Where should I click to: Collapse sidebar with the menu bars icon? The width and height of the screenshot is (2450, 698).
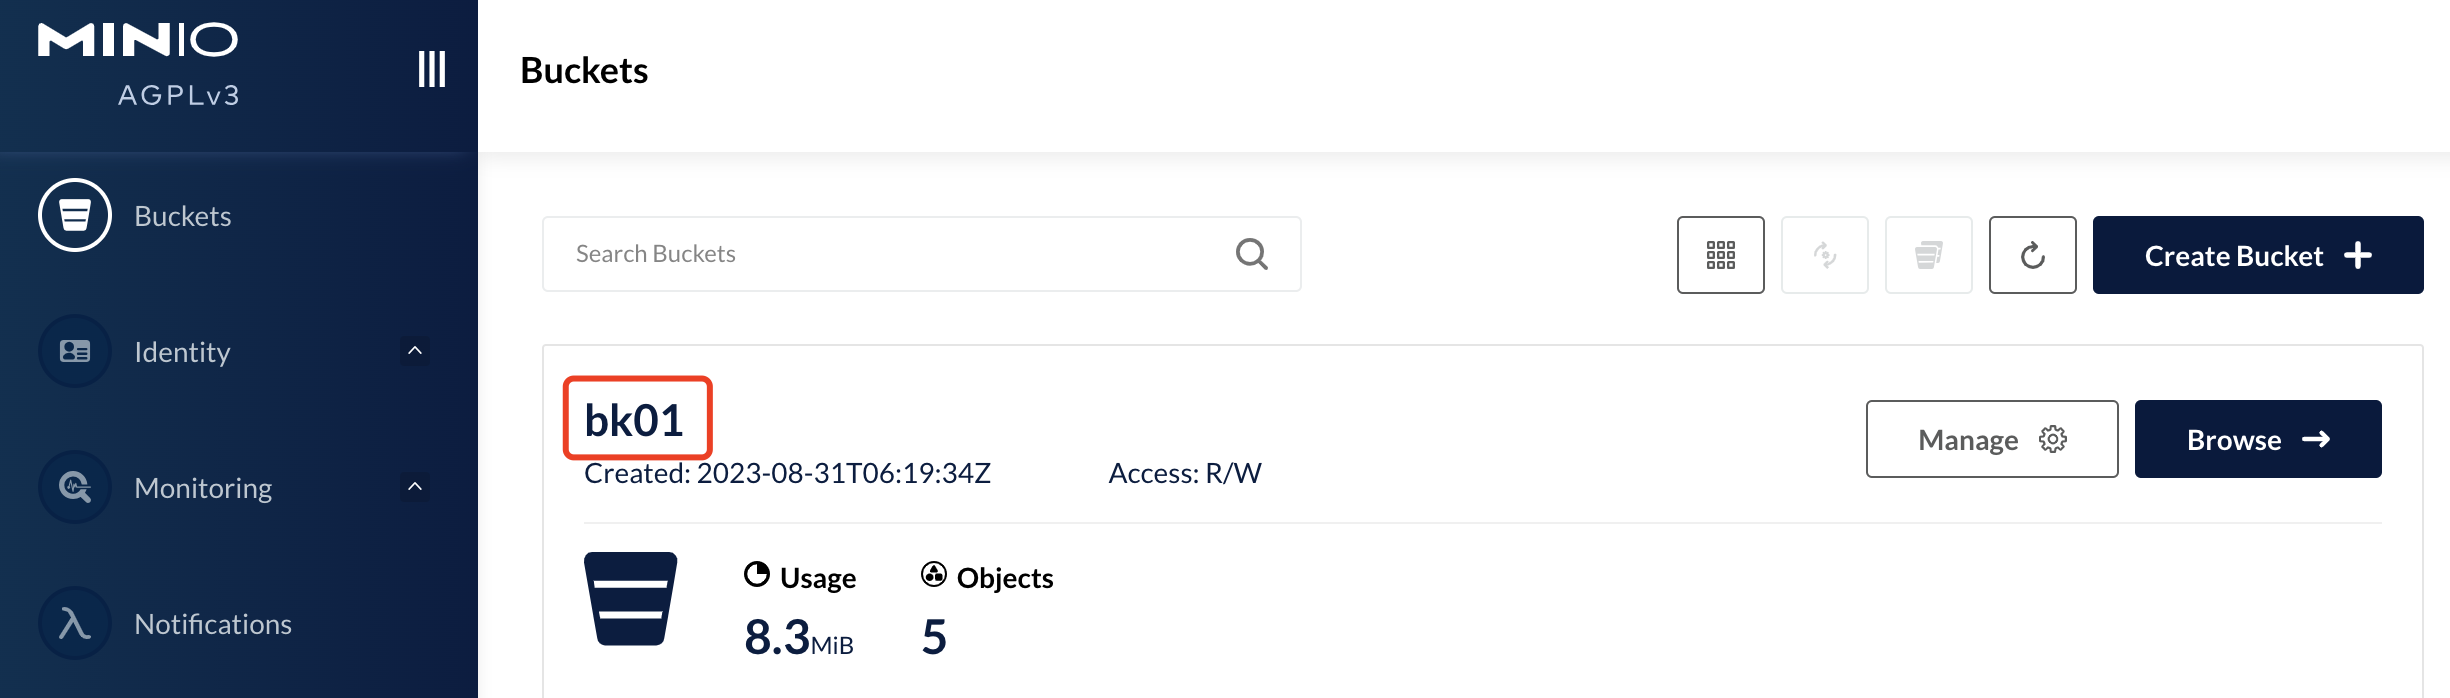pos(431,69)
